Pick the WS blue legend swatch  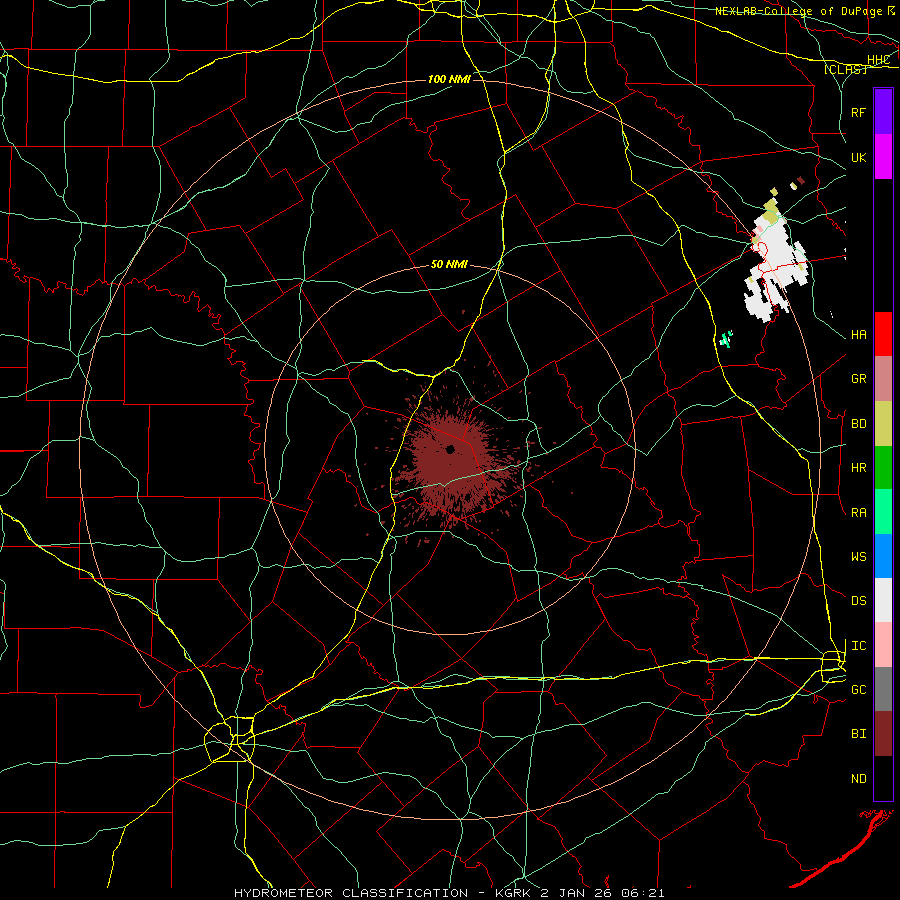[x=883, y=556]
